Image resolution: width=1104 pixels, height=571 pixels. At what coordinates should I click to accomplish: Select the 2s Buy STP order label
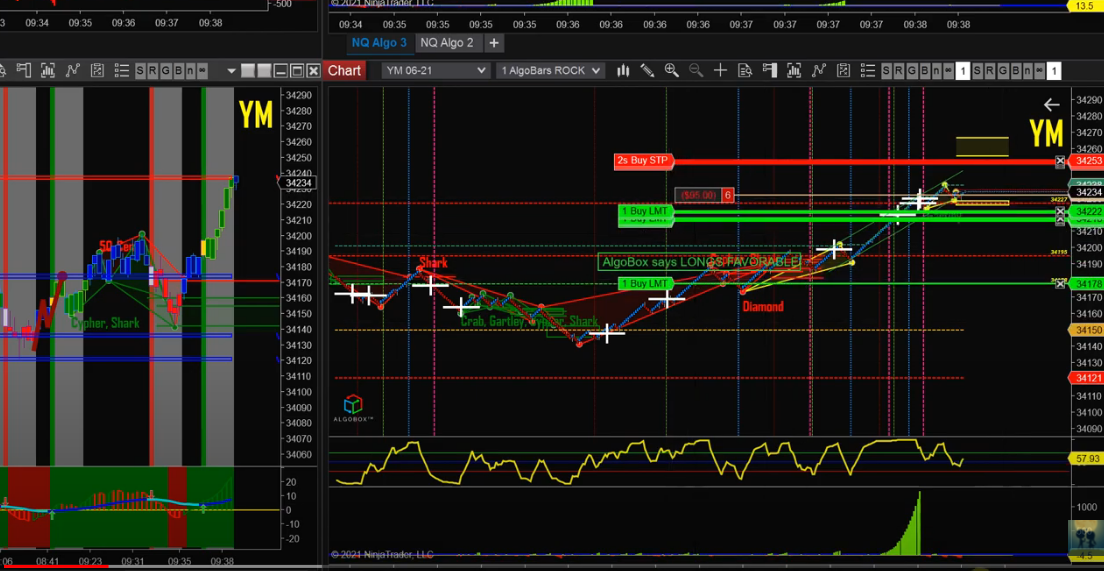pyautogui.click(x=644, y=161)
